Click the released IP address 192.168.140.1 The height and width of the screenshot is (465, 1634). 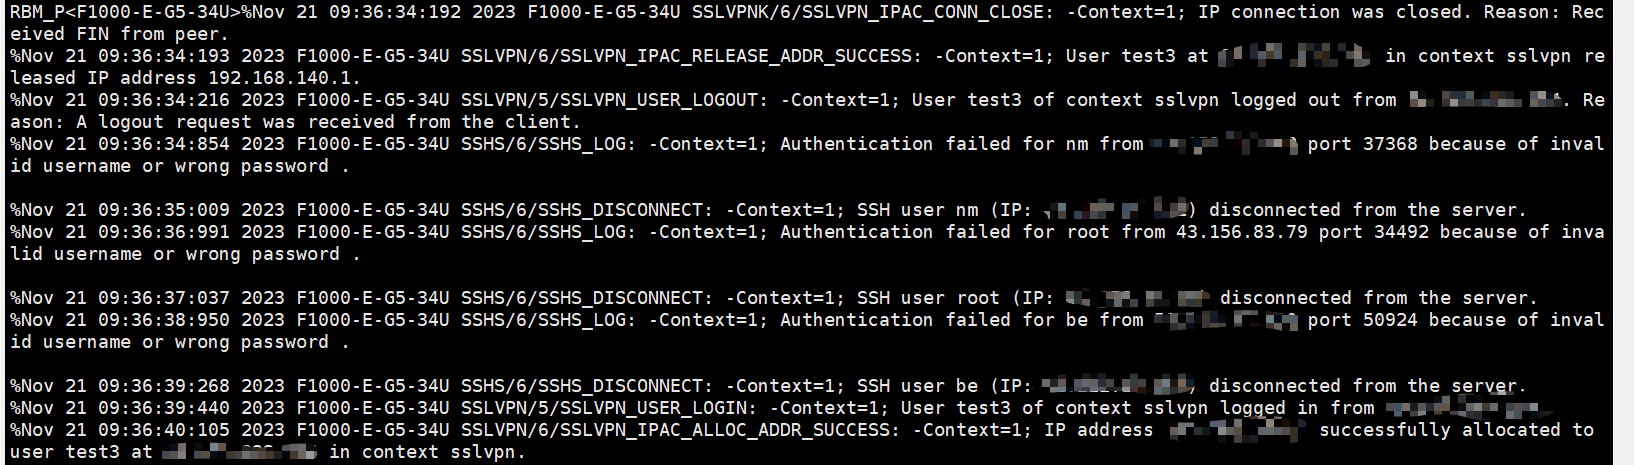pos(283,78)
